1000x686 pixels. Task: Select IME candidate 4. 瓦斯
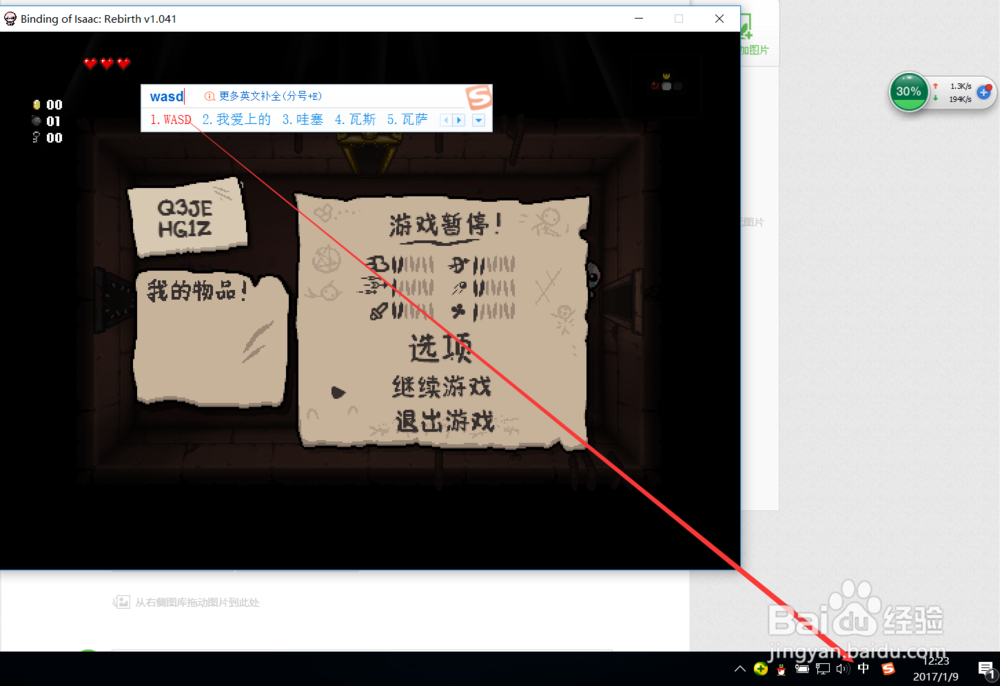[x=355, y=120]
